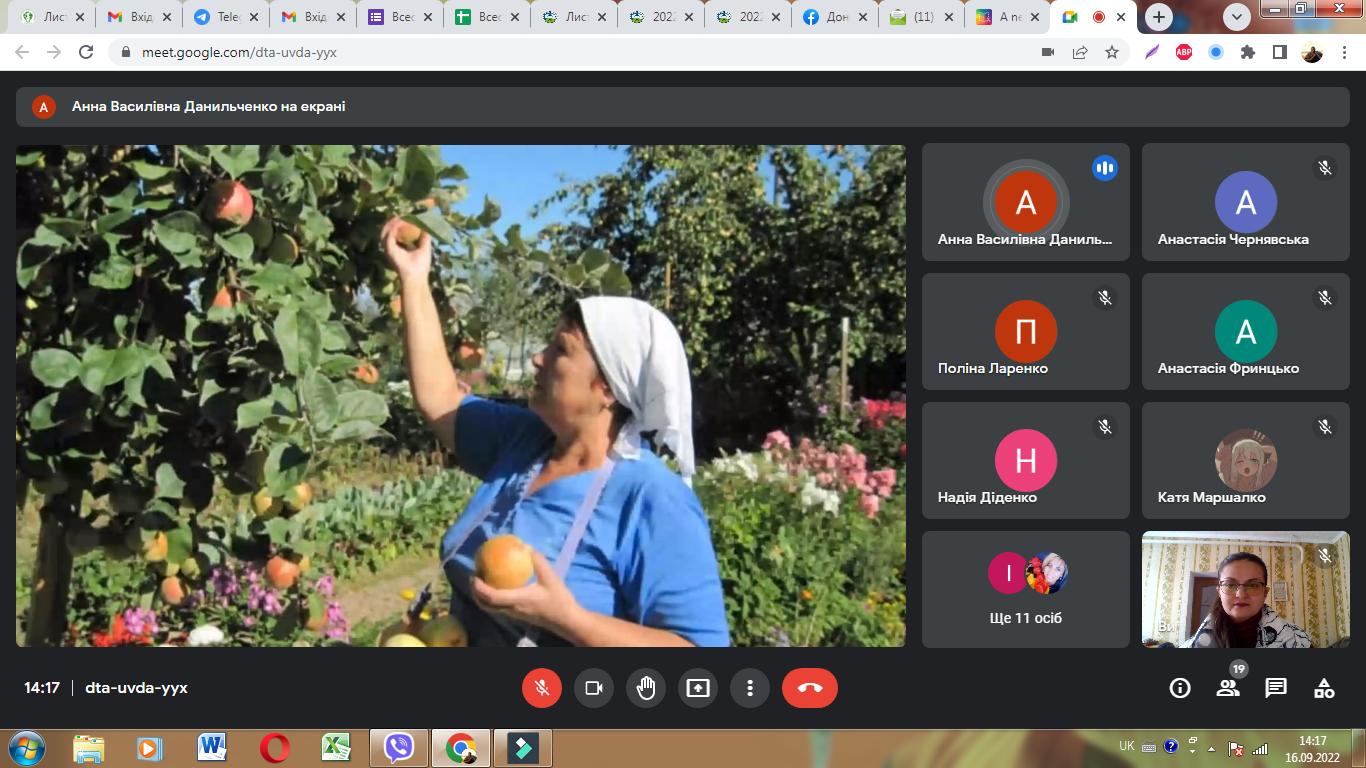Toggle the microphone mute button
The height and width of the screenshot is (768, 1366).
(542, 688)
